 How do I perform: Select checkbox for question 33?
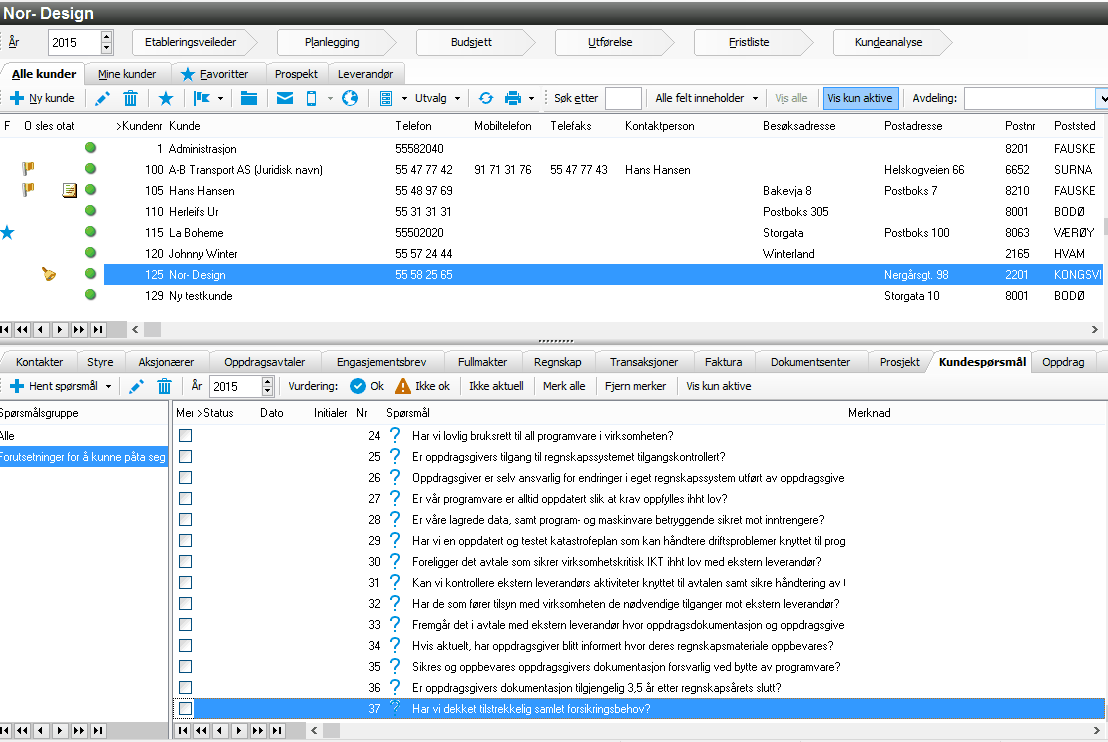point(185,625)
